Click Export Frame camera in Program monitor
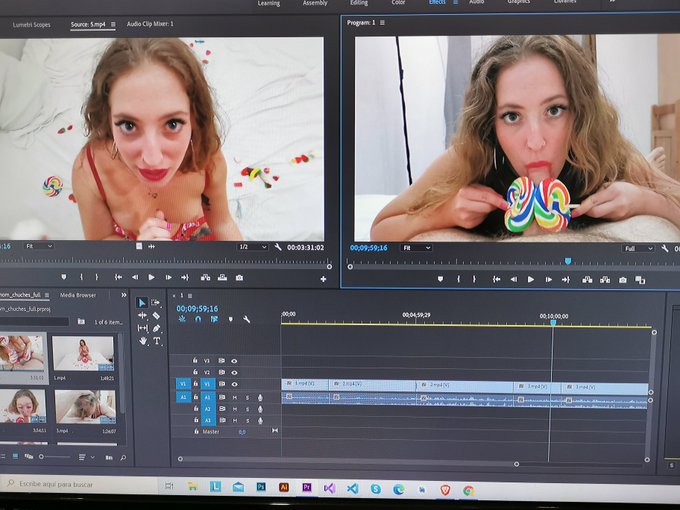Image resolution: width=680 pixels, height=510 pixels. (623, 280)
